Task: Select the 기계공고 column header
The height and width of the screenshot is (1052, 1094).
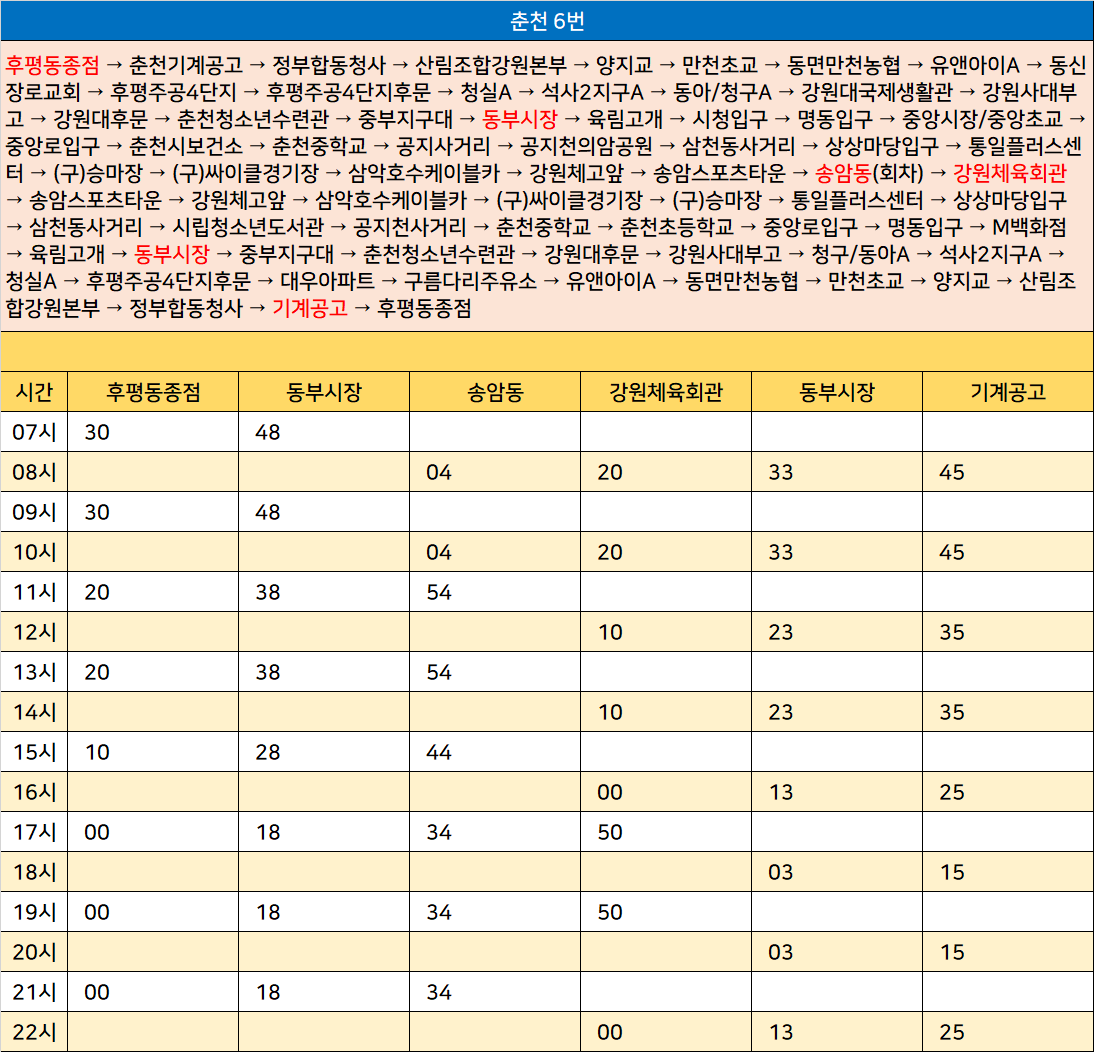Action: (x=1007, y=392)
